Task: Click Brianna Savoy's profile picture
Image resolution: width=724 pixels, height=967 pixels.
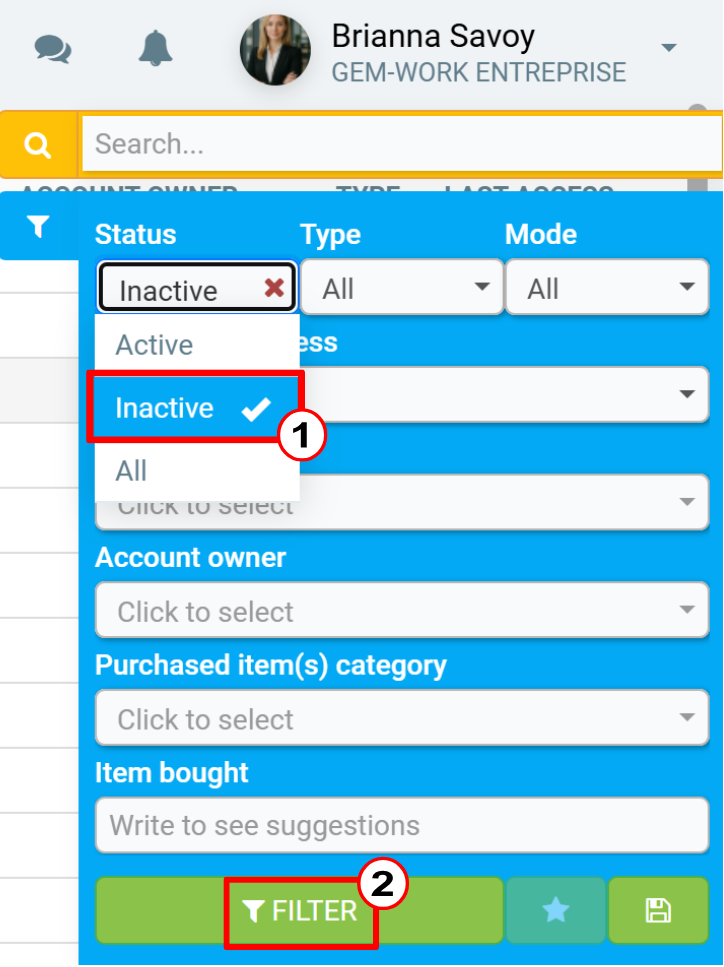Action: tap(275, 50)
